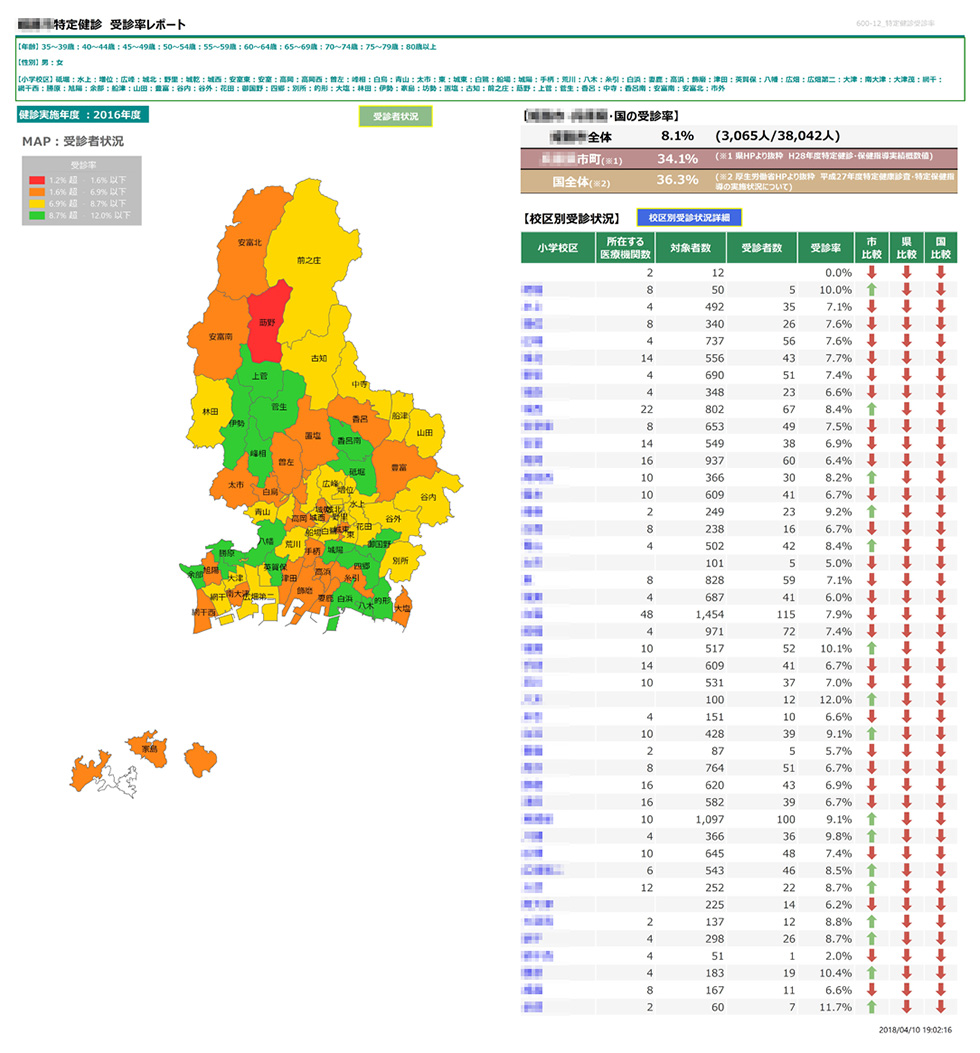Click the red 市比較 arrow in the 764-target row
980x1053 pixels.
point(871,768)
